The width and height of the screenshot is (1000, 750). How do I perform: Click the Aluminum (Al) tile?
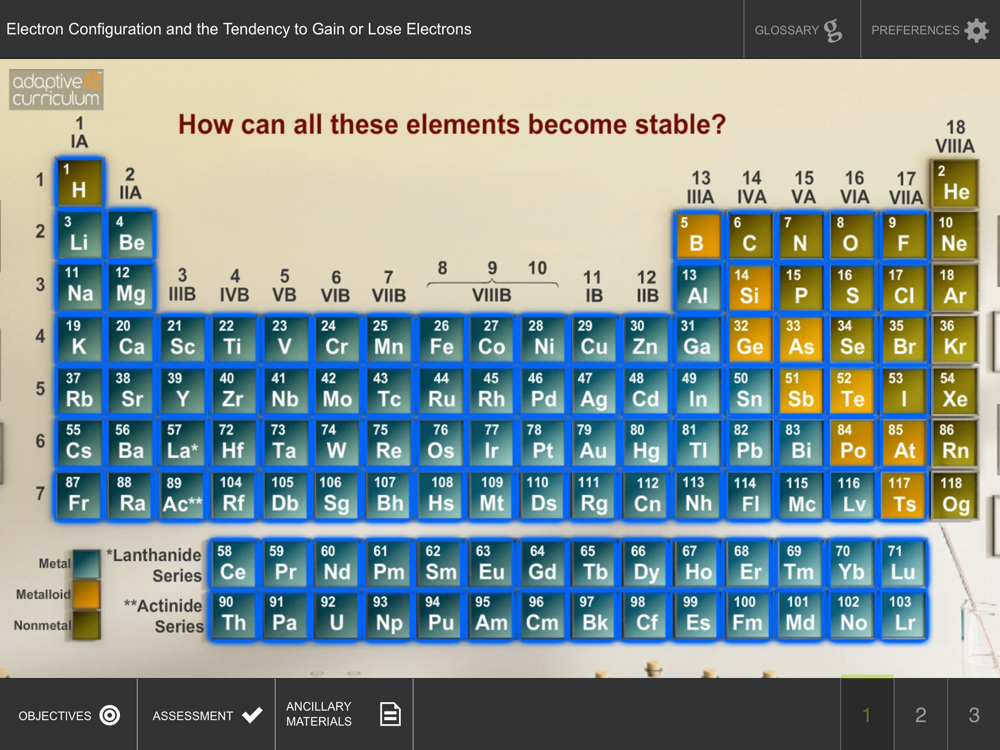[x=698, y=288]
